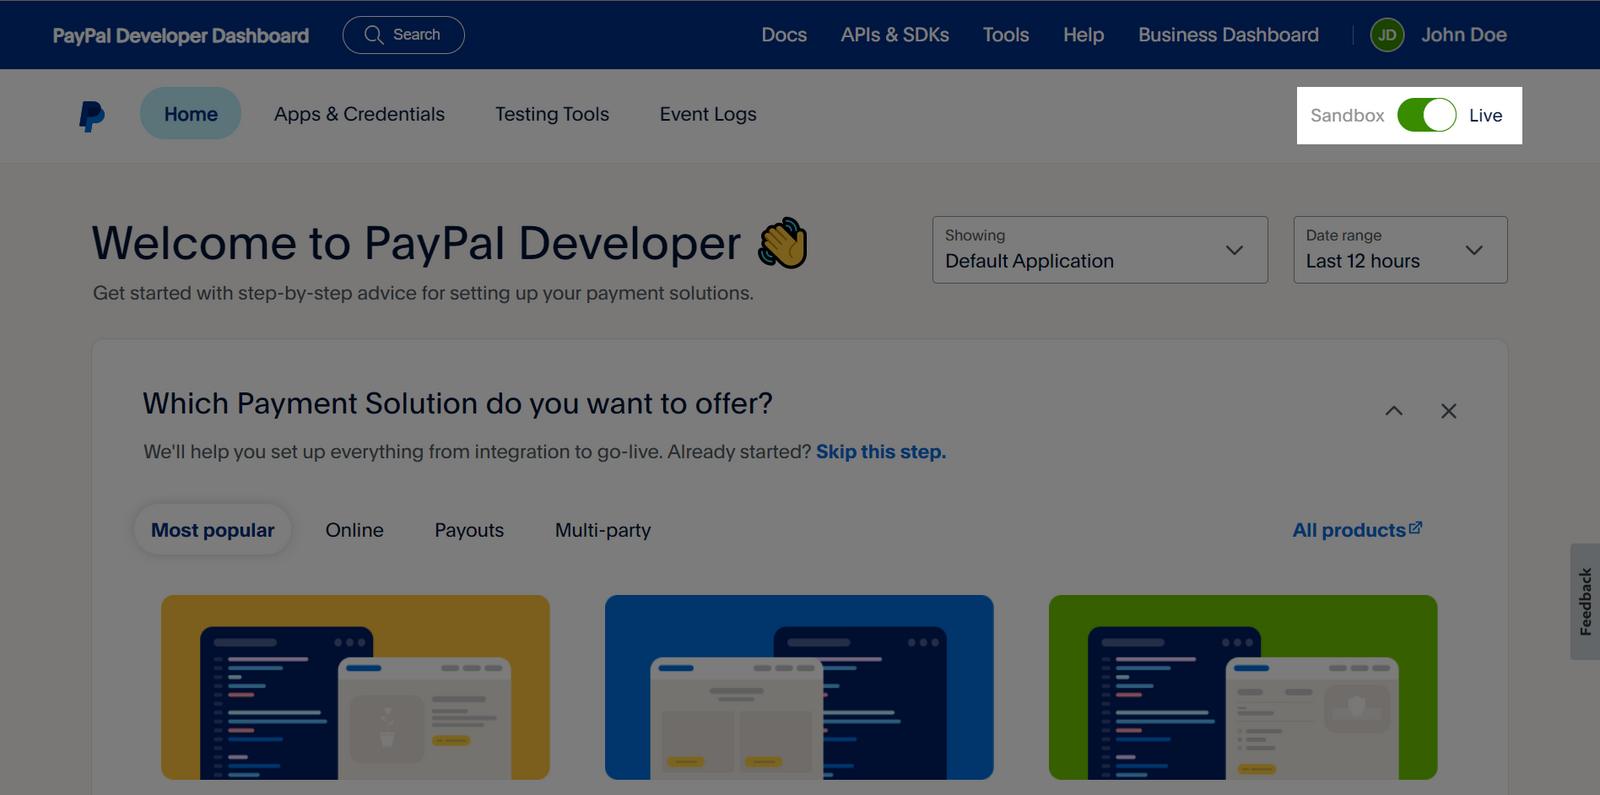Image resolution: width=1600 pixels, height=795 pixels.
Task: Click the Welcome to PayPal Developer heading
Action: tap(416, 243)
